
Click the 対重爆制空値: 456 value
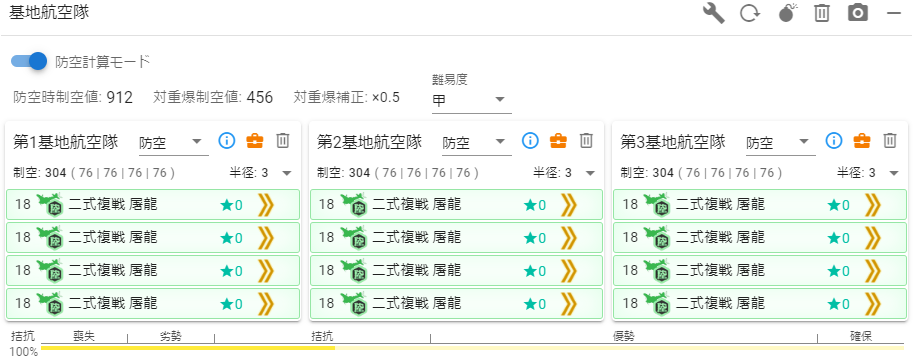213,97
